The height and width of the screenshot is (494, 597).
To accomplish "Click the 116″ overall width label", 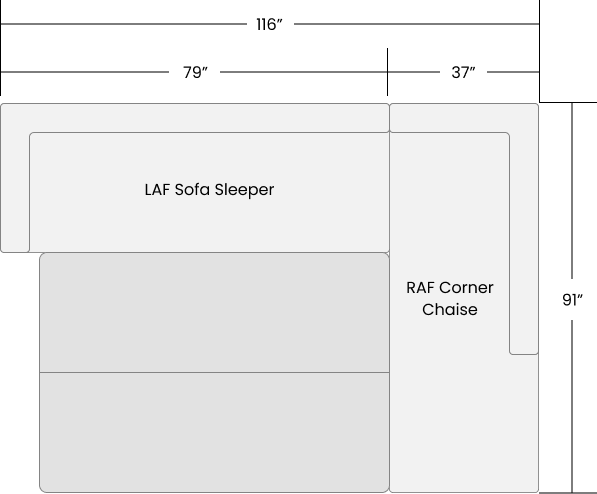I will click(270, 24).
